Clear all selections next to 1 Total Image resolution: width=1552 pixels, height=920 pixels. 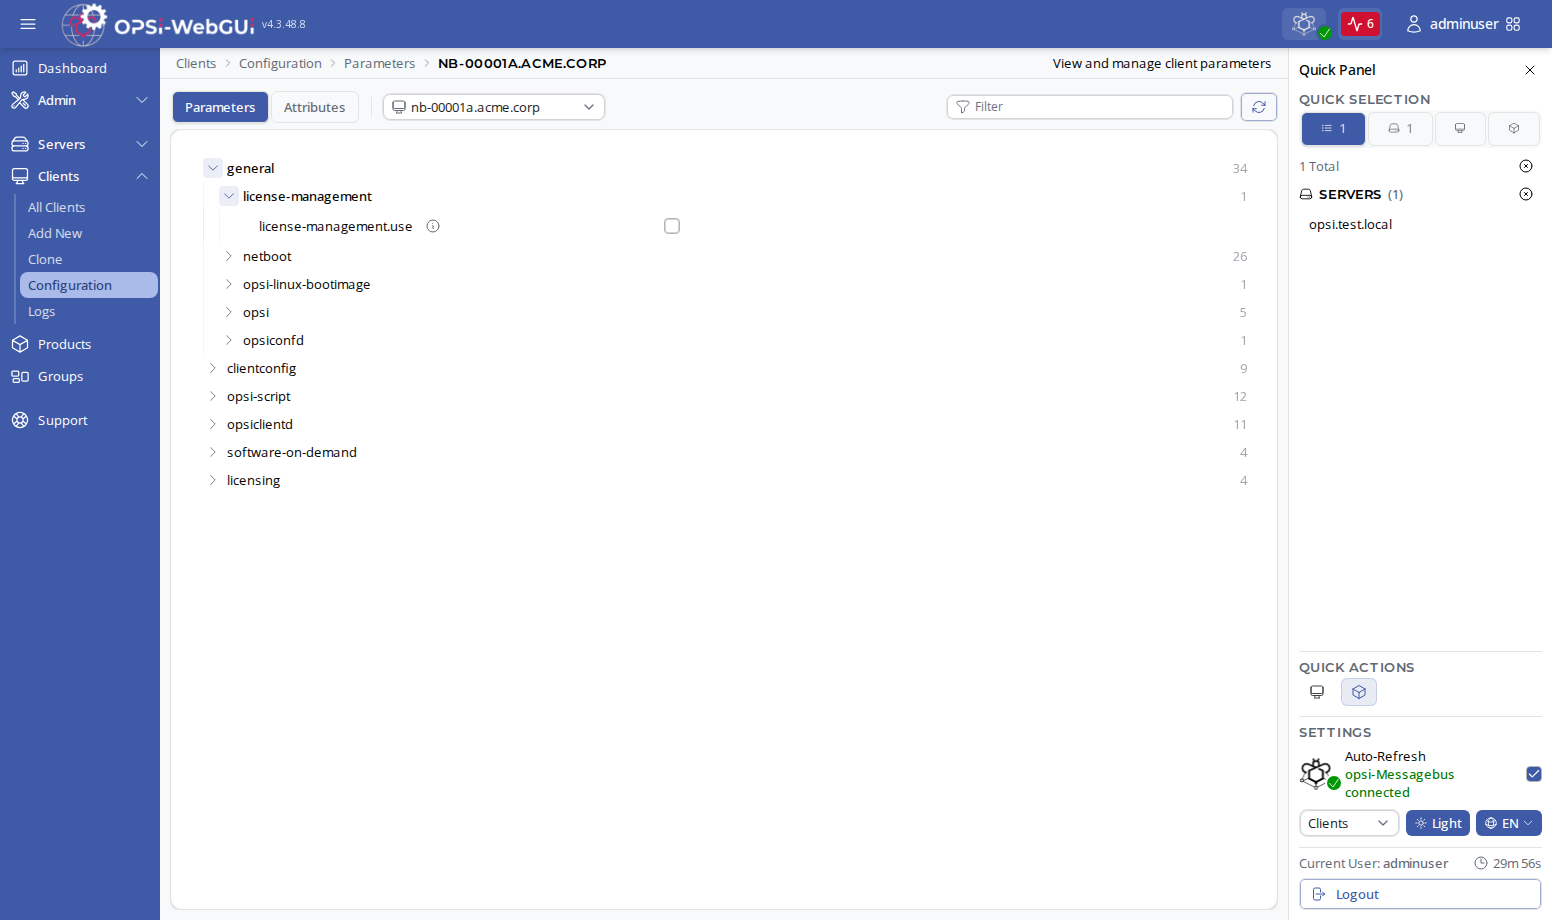pyautogui.click(x=1526, y=166)
